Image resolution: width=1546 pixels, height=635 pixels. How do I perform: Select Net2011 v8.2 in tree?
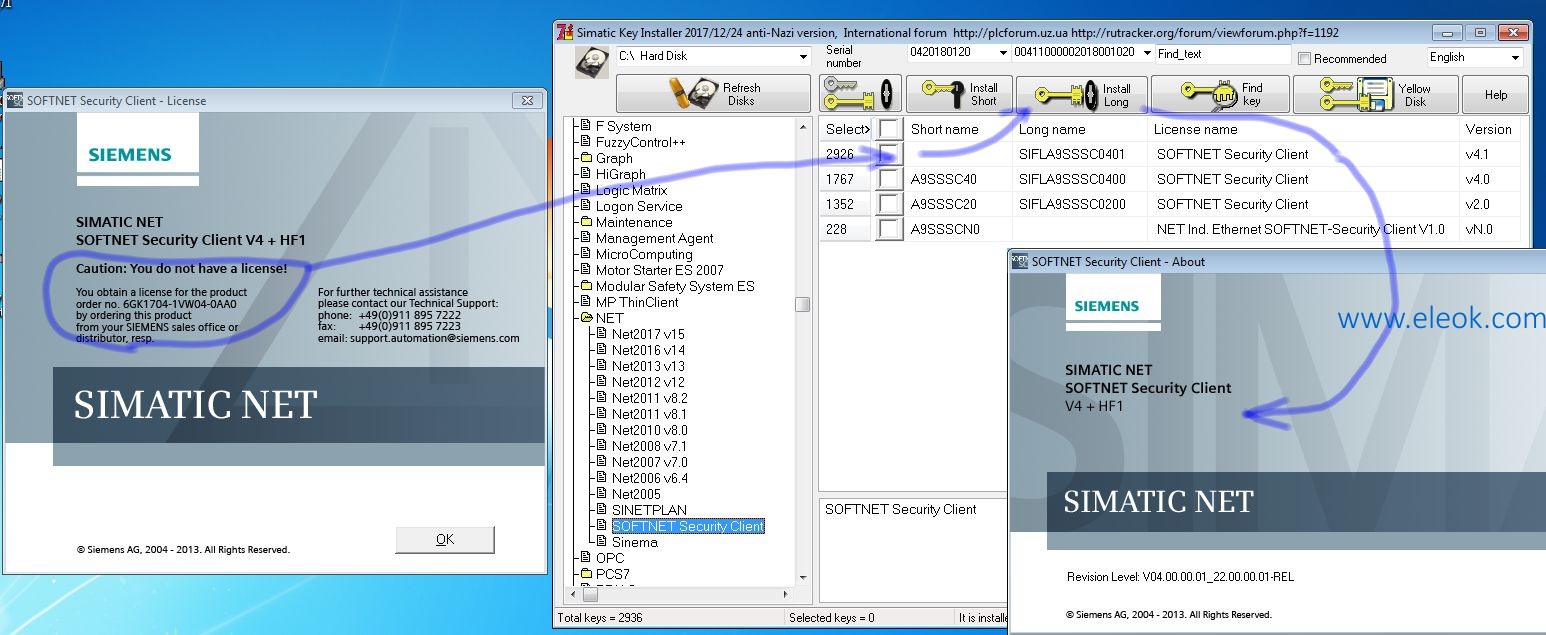pyautogui.click(x=649, y=398)
